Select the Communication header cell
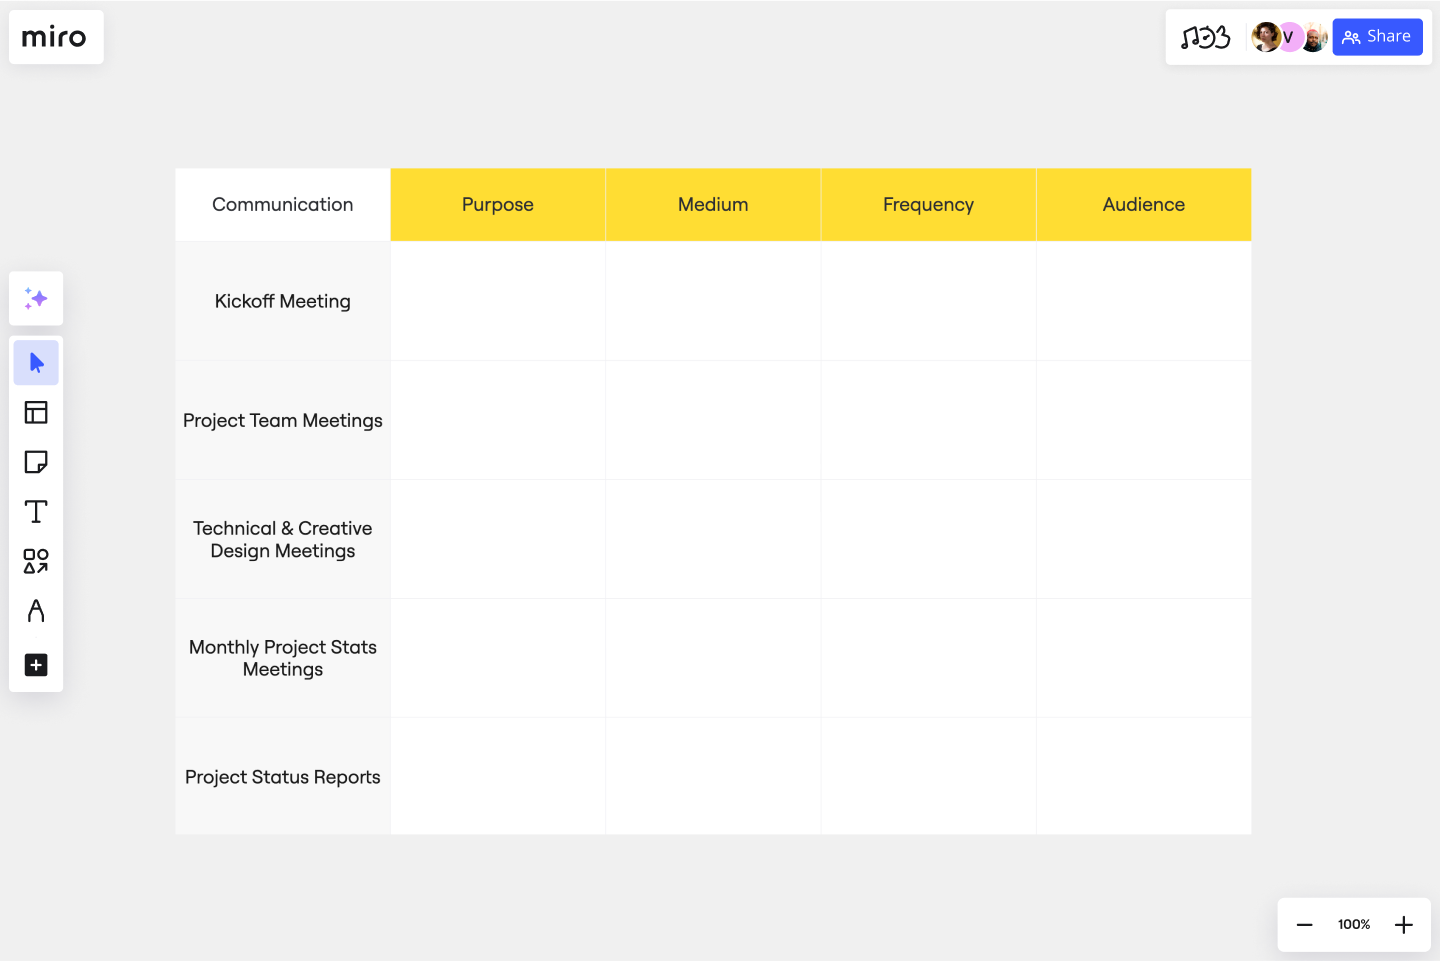 tap(282, 204)
